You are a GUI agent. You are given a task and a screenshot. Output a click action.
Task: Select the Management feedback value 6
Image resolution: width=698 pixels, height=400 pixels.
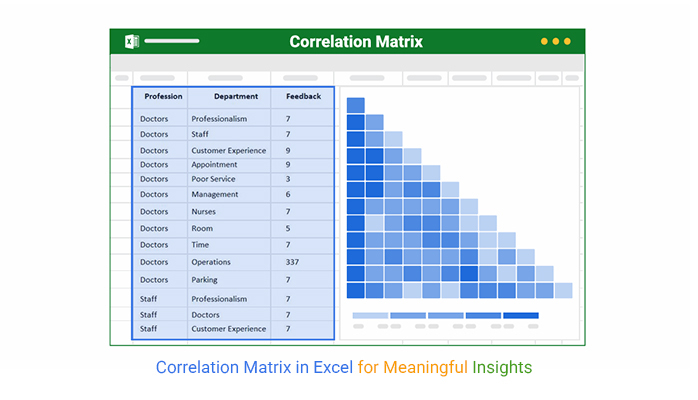pos(288,194)
